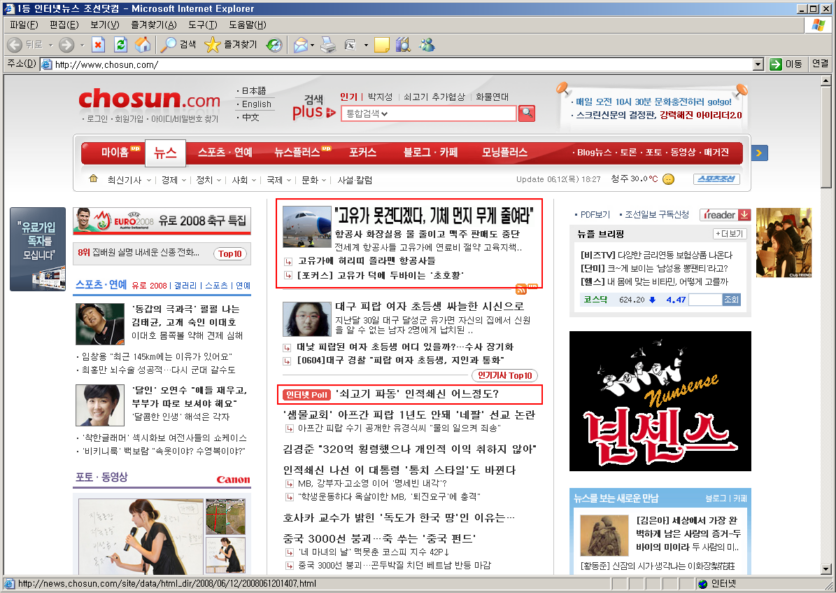Click the PDF보기 link

pyautogui.click(x=595, y=214)
